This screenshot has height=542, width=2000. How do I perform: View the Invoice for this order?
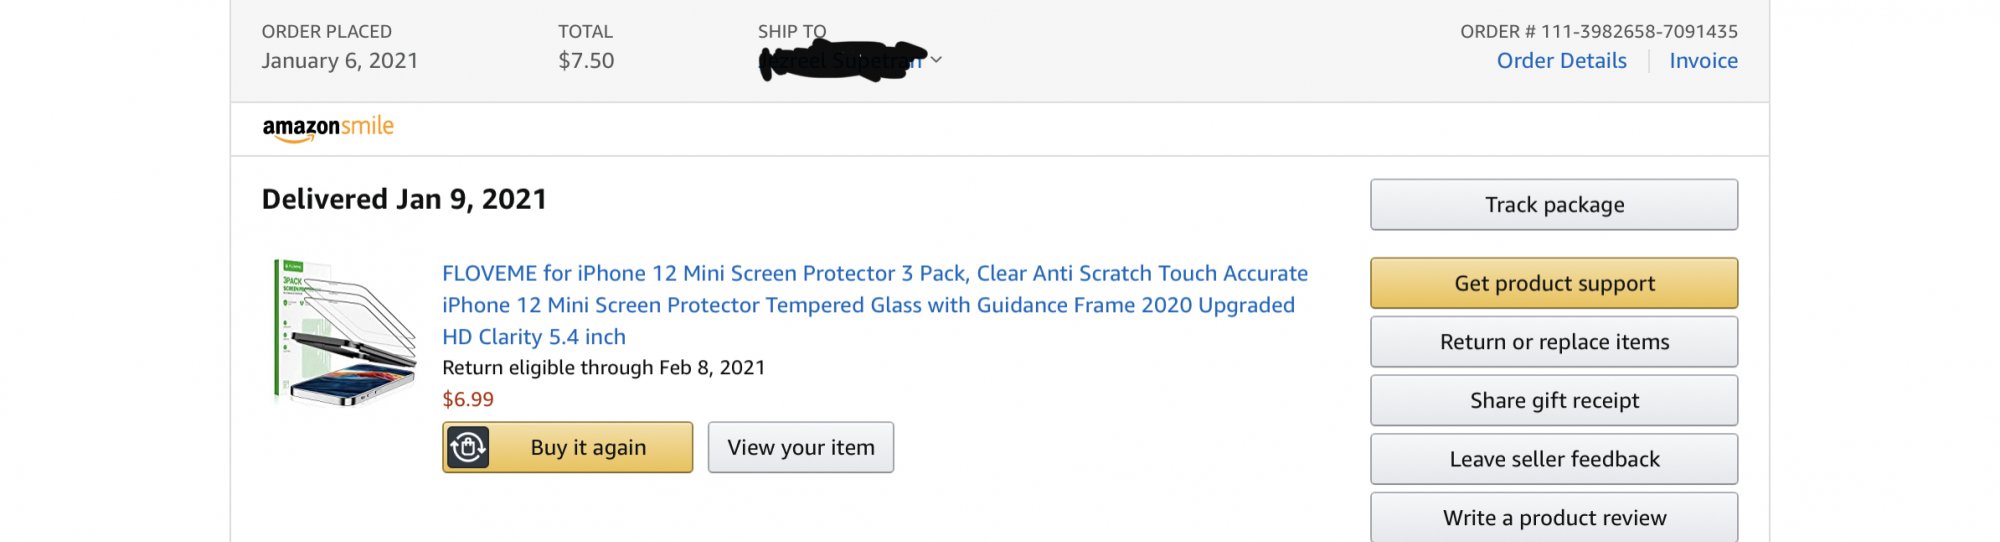(1703, 61)
